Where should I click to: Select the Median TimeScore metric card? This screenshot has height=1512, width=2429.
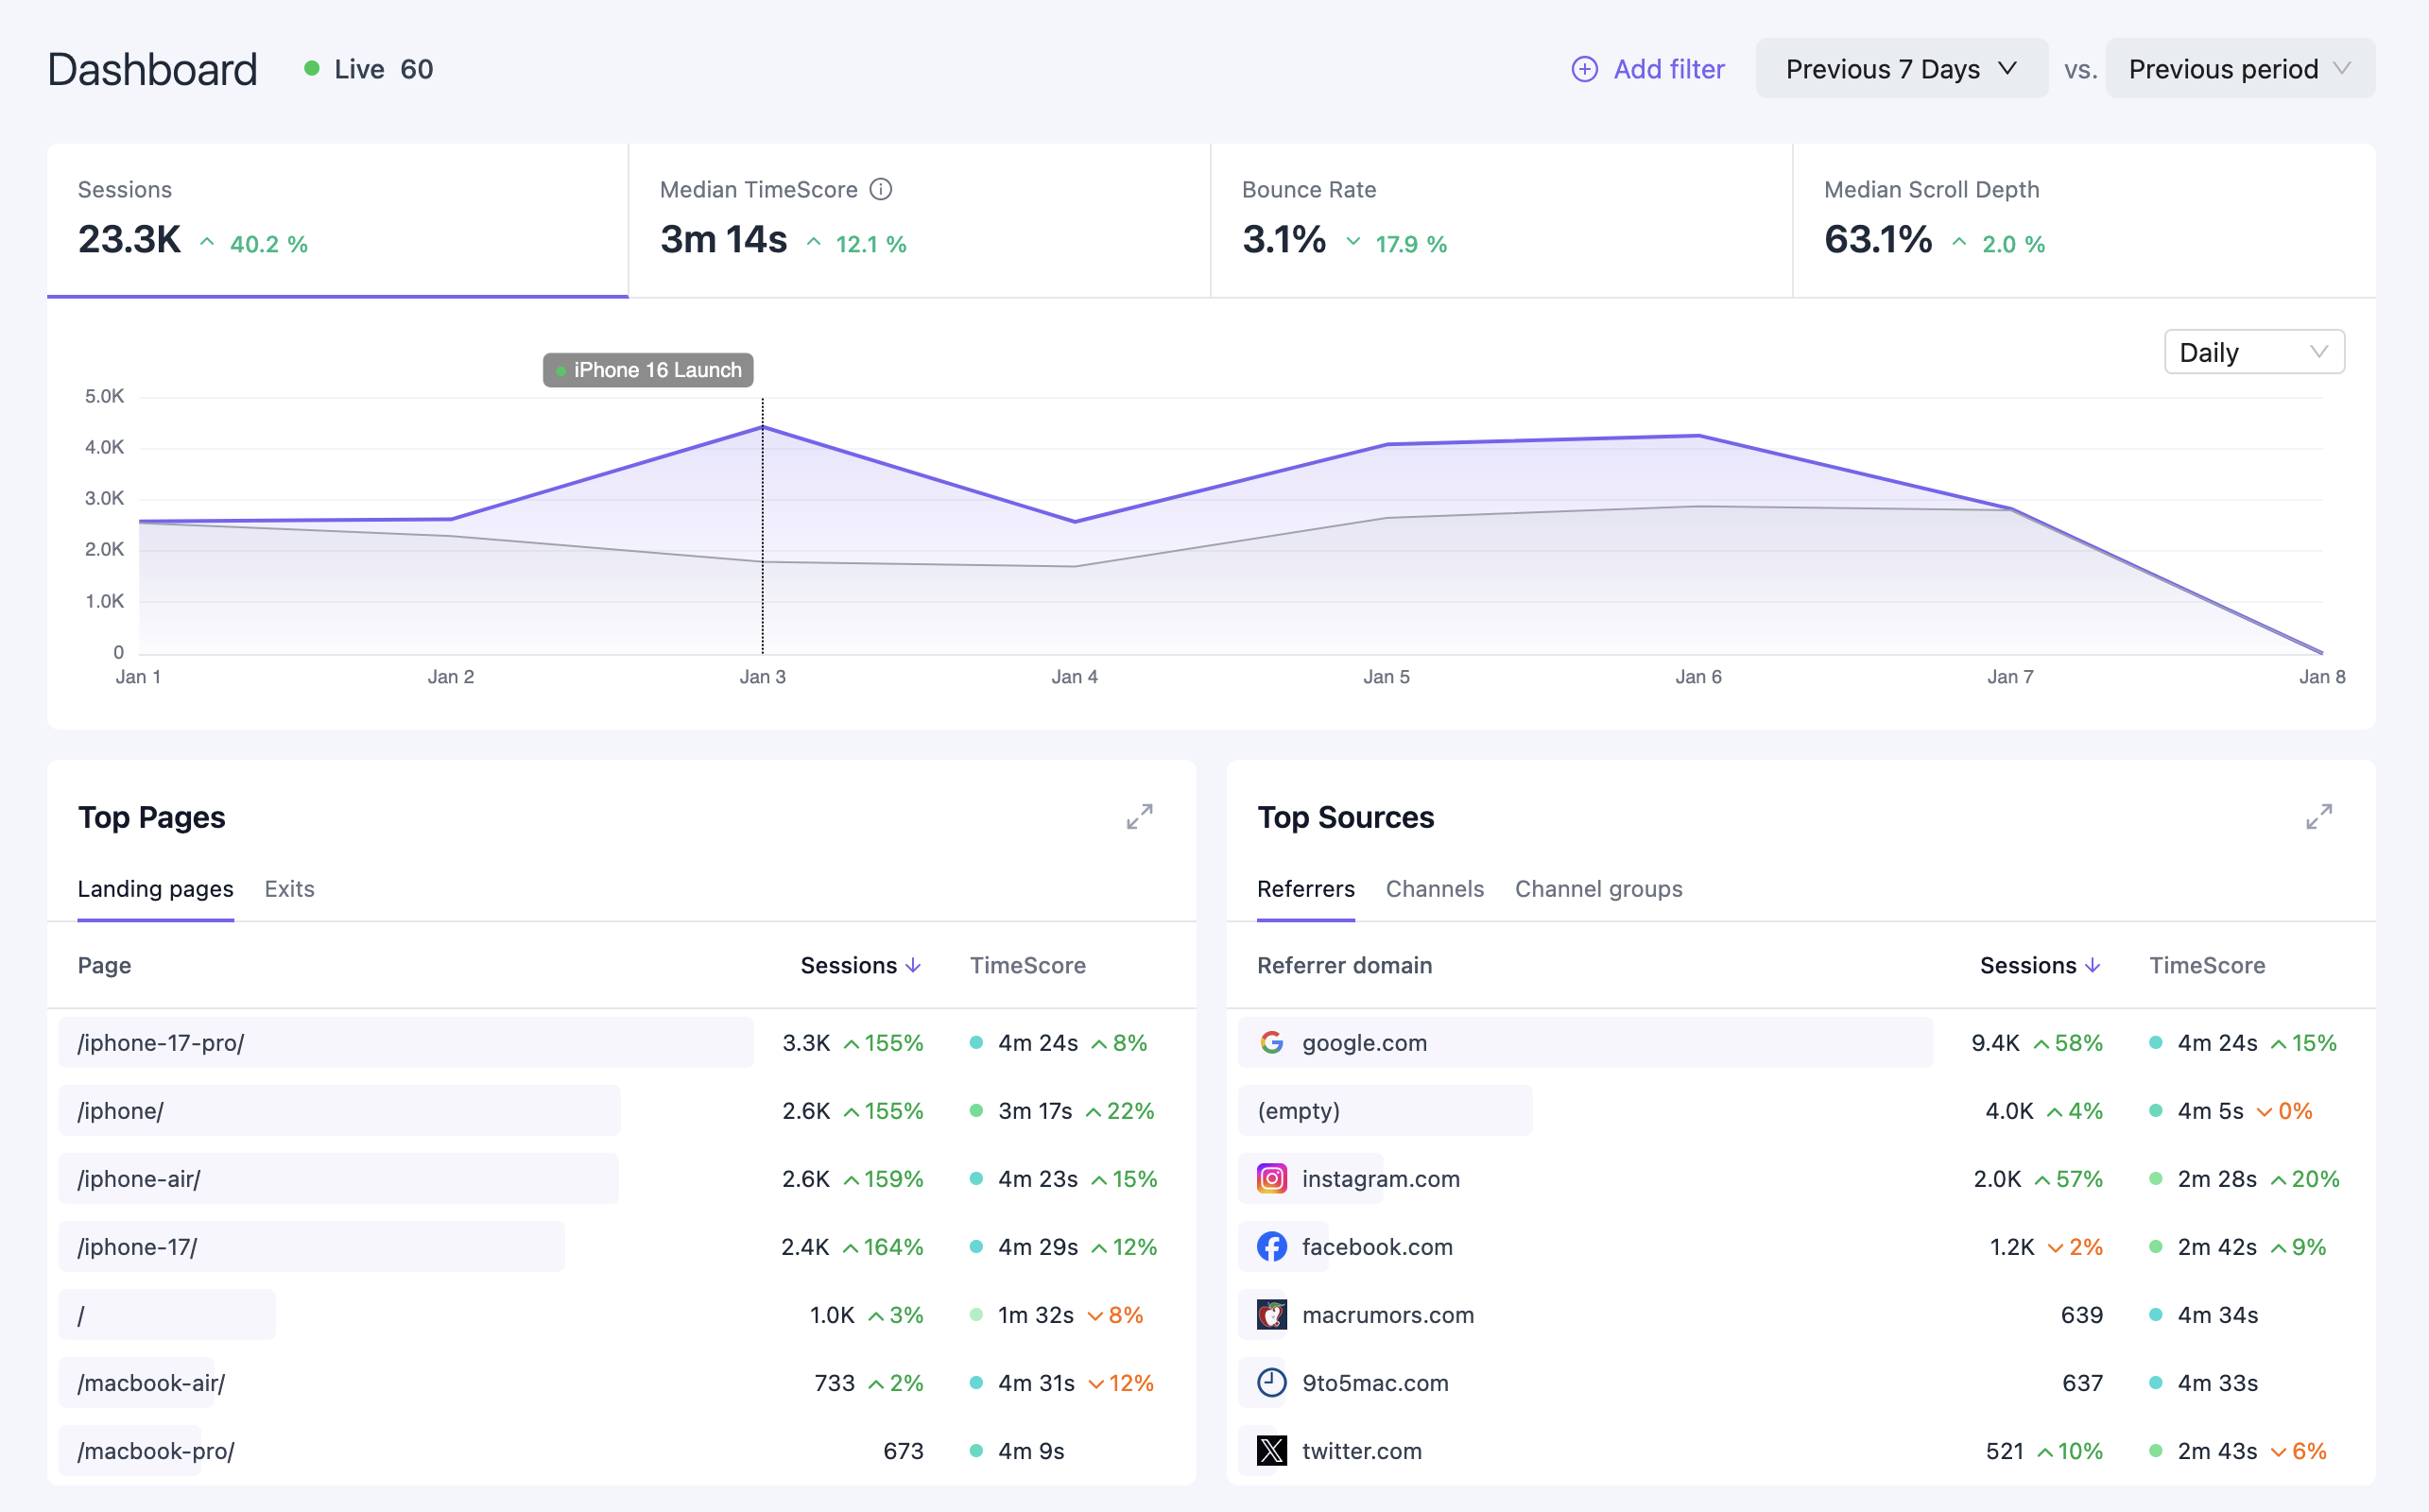[x=920, y=220]
